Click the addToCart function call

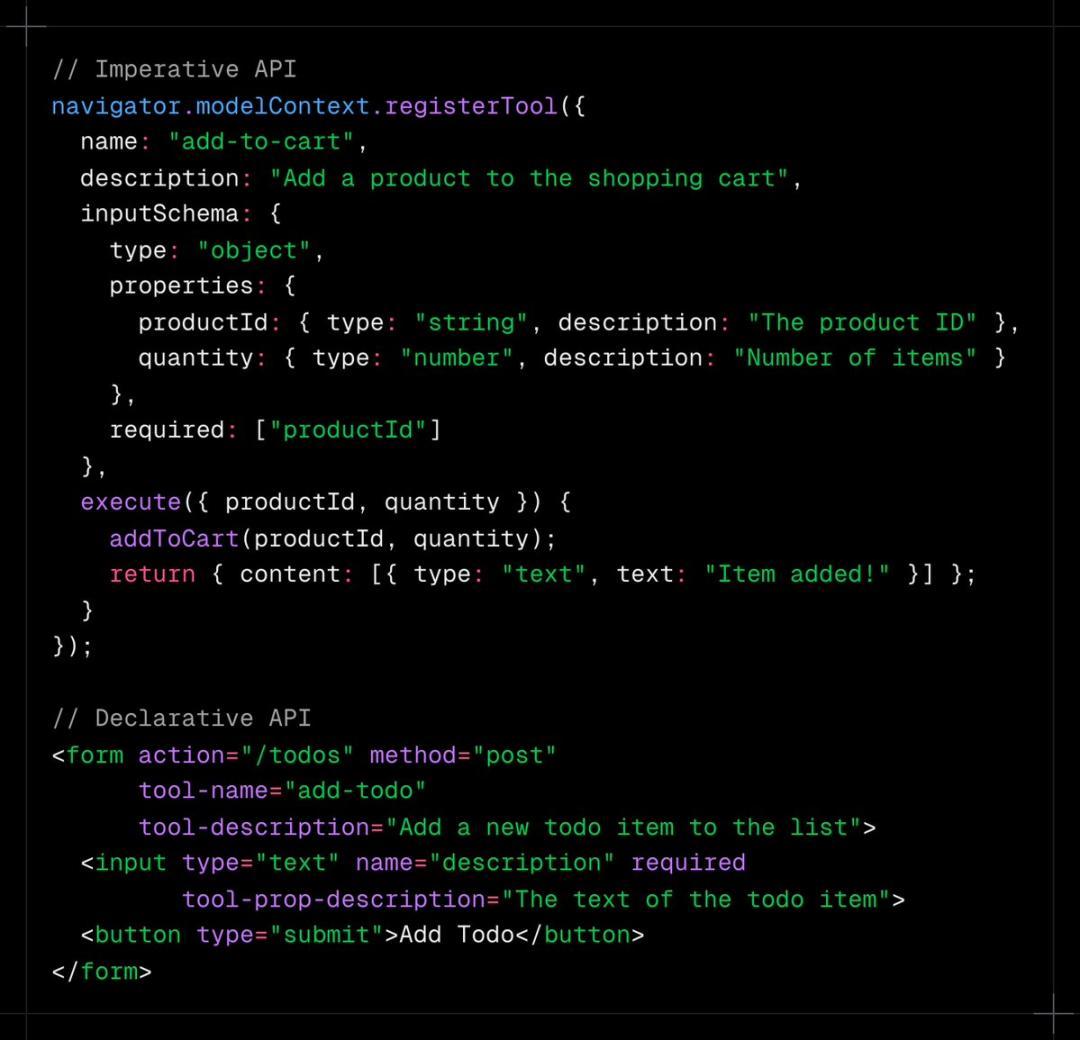(x=174, y=539)
